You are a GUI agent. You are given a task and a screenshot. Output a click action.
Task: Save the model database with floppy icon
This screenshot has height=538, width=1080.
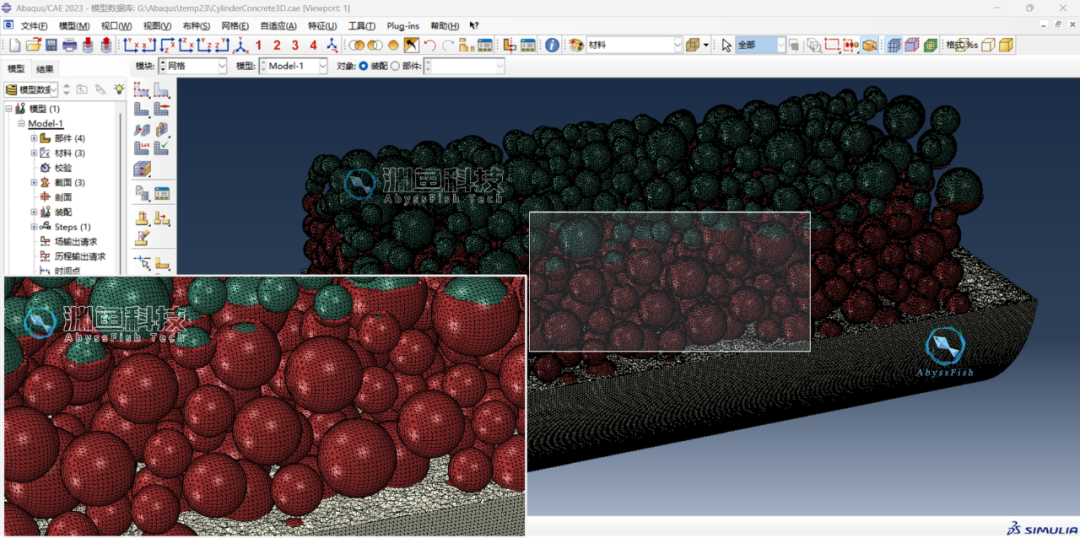click(51, 45)
